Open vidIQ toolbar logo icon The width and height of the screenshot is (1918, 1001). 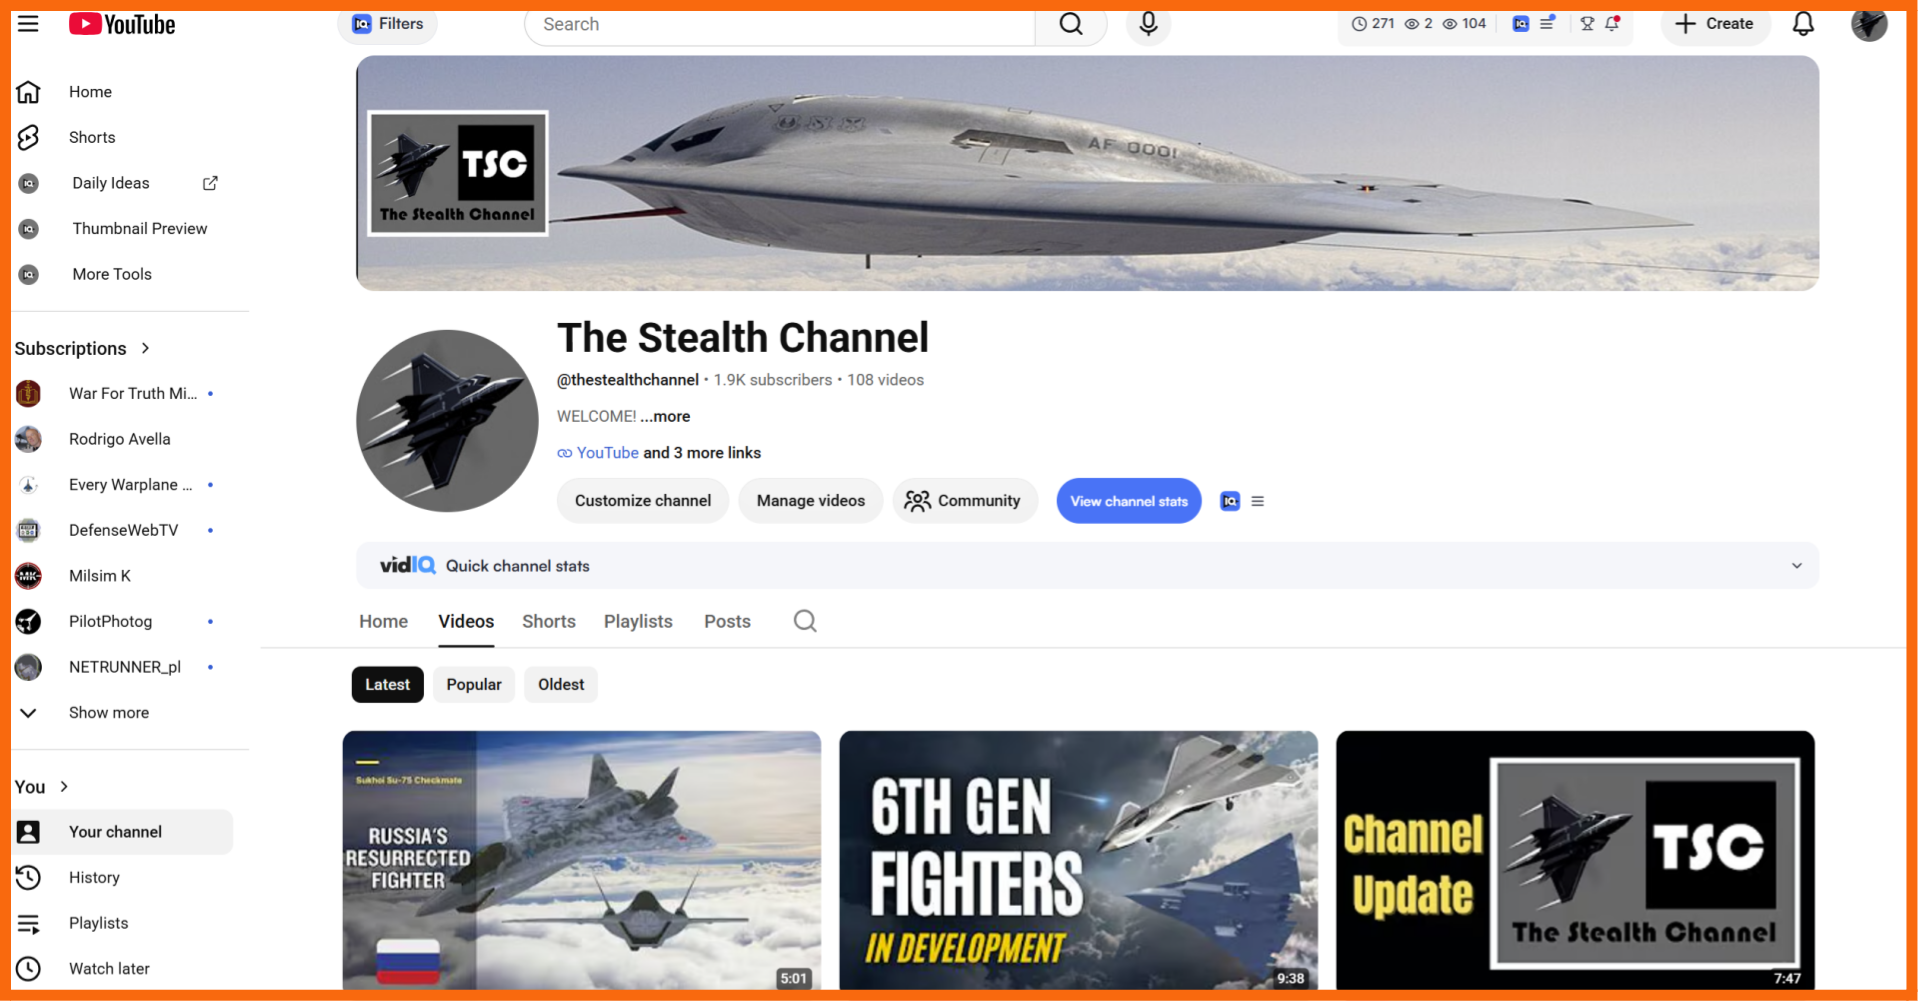(x=1520, y=24)
